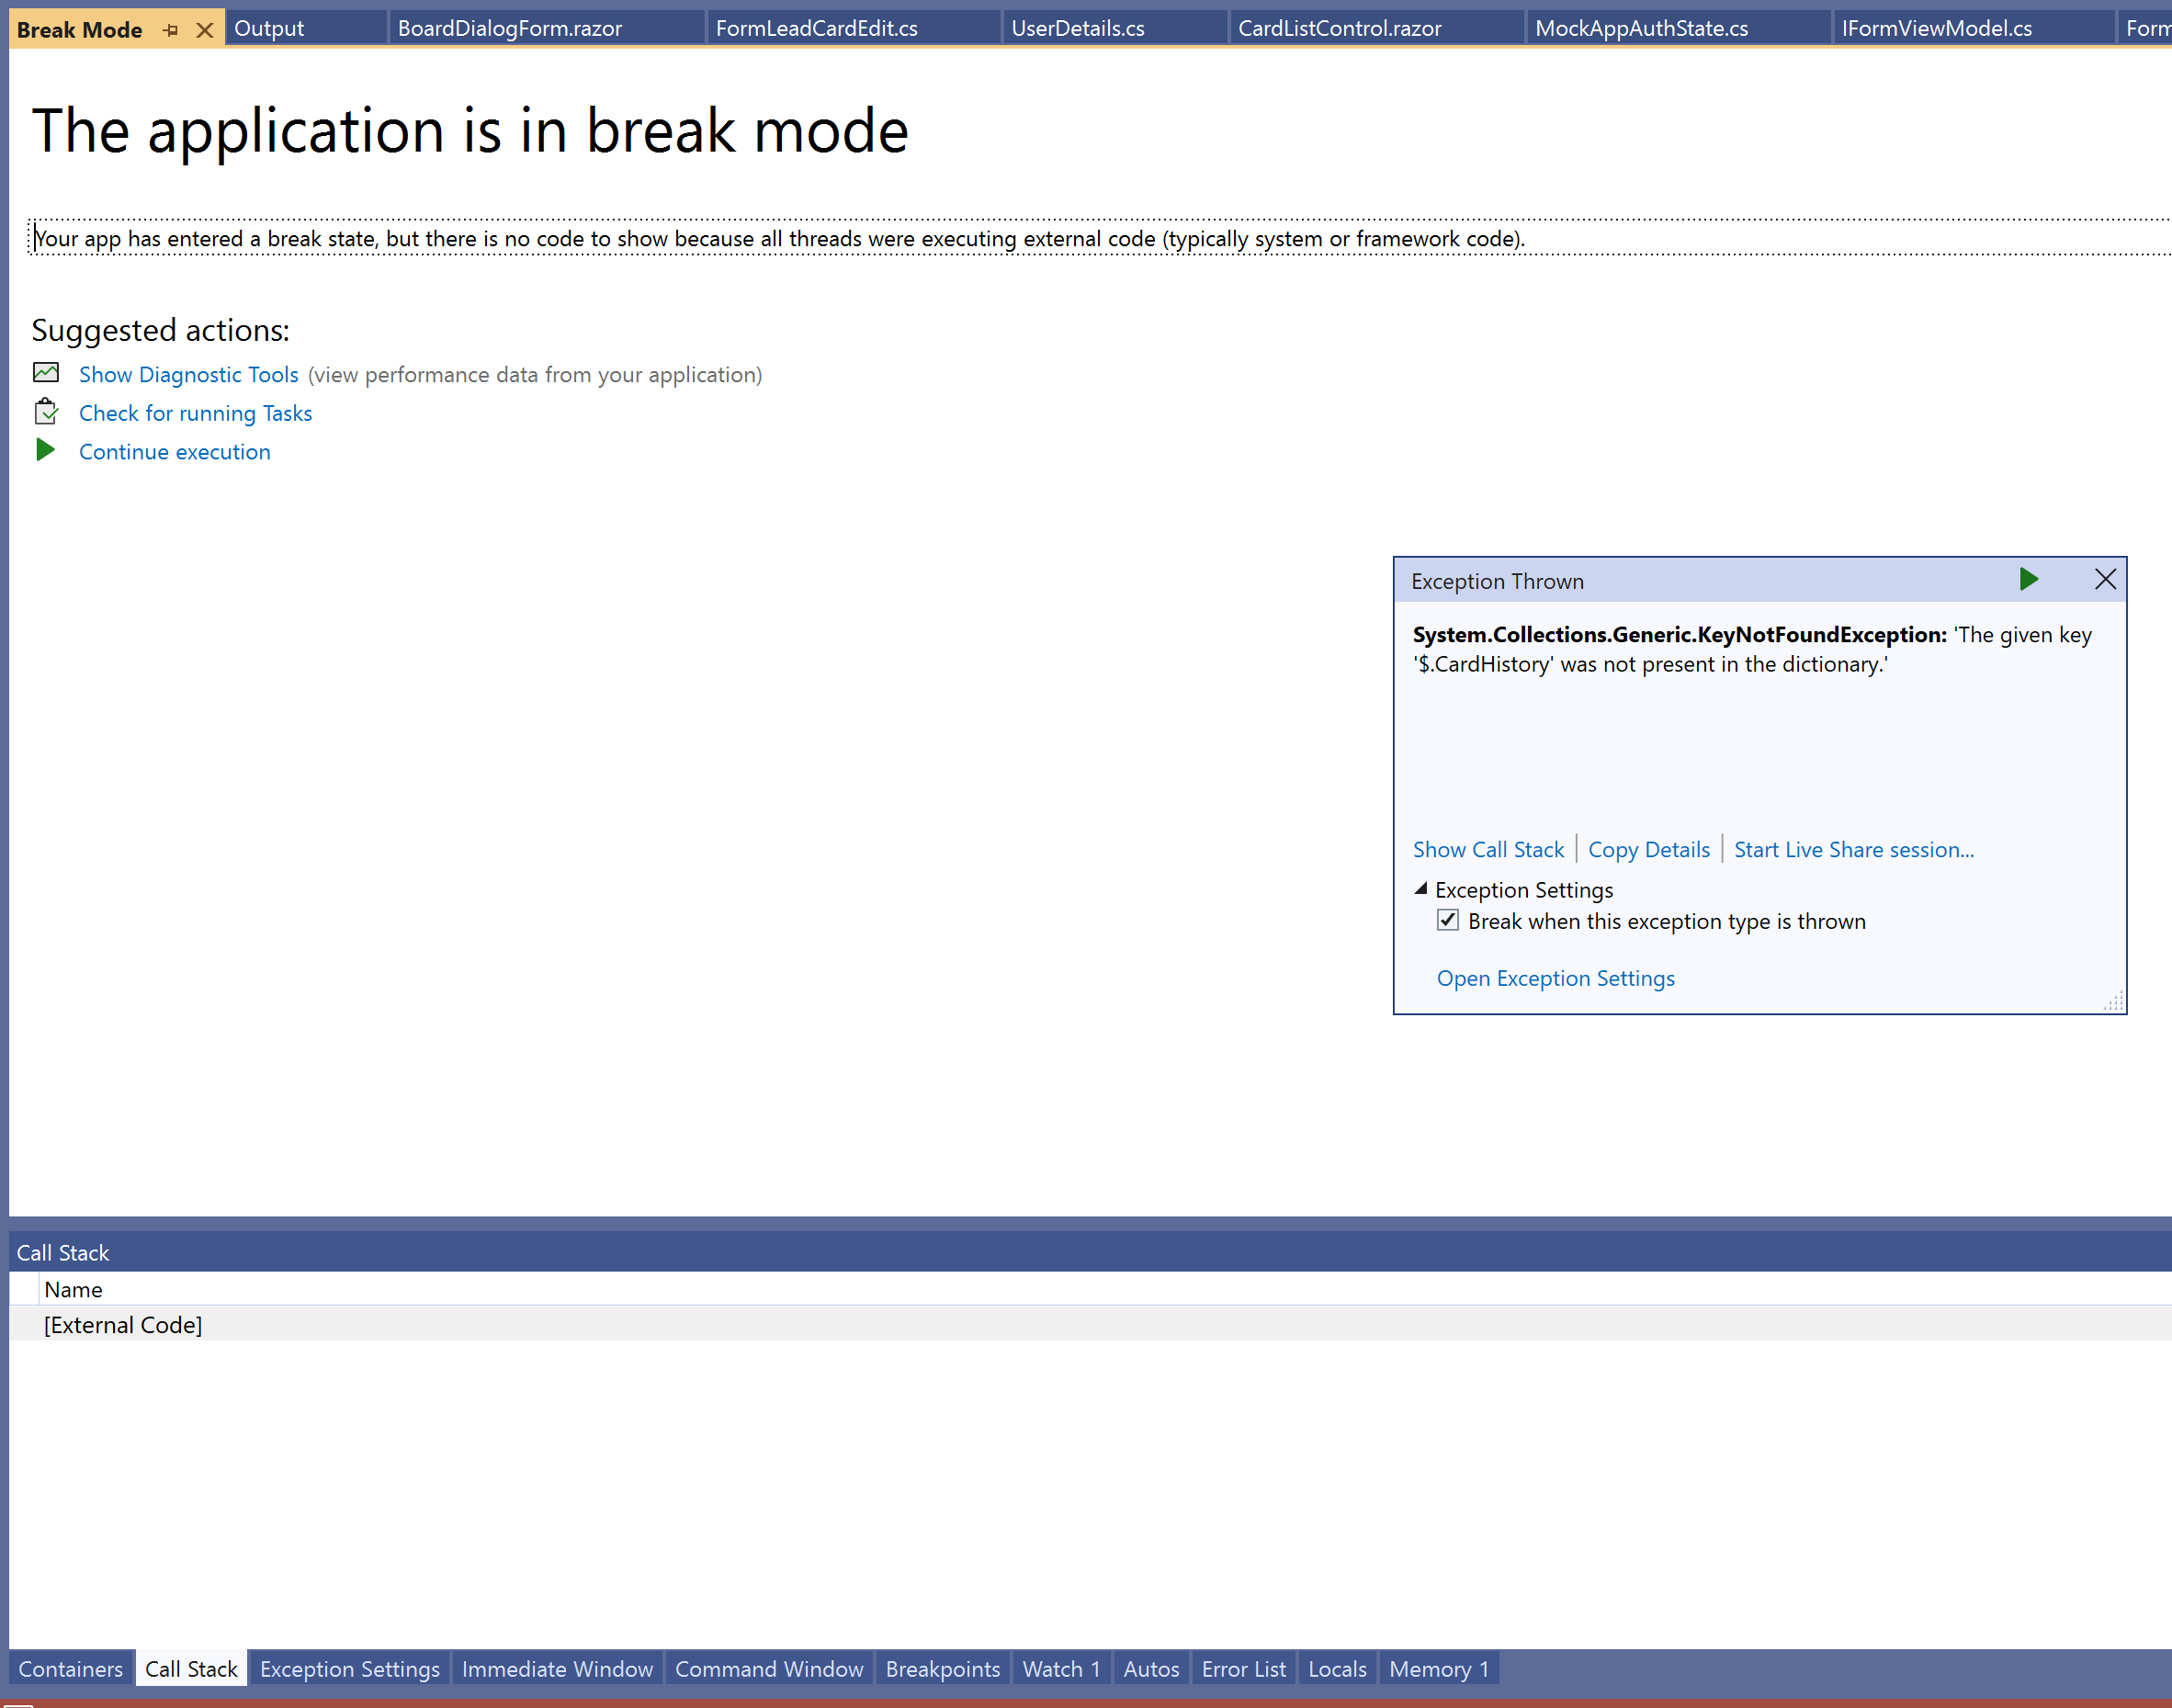The height and width of the screenshot is (1708, 2172).
Task: Dismiss the Exception Thrown popup
Action: (2104, 579)
